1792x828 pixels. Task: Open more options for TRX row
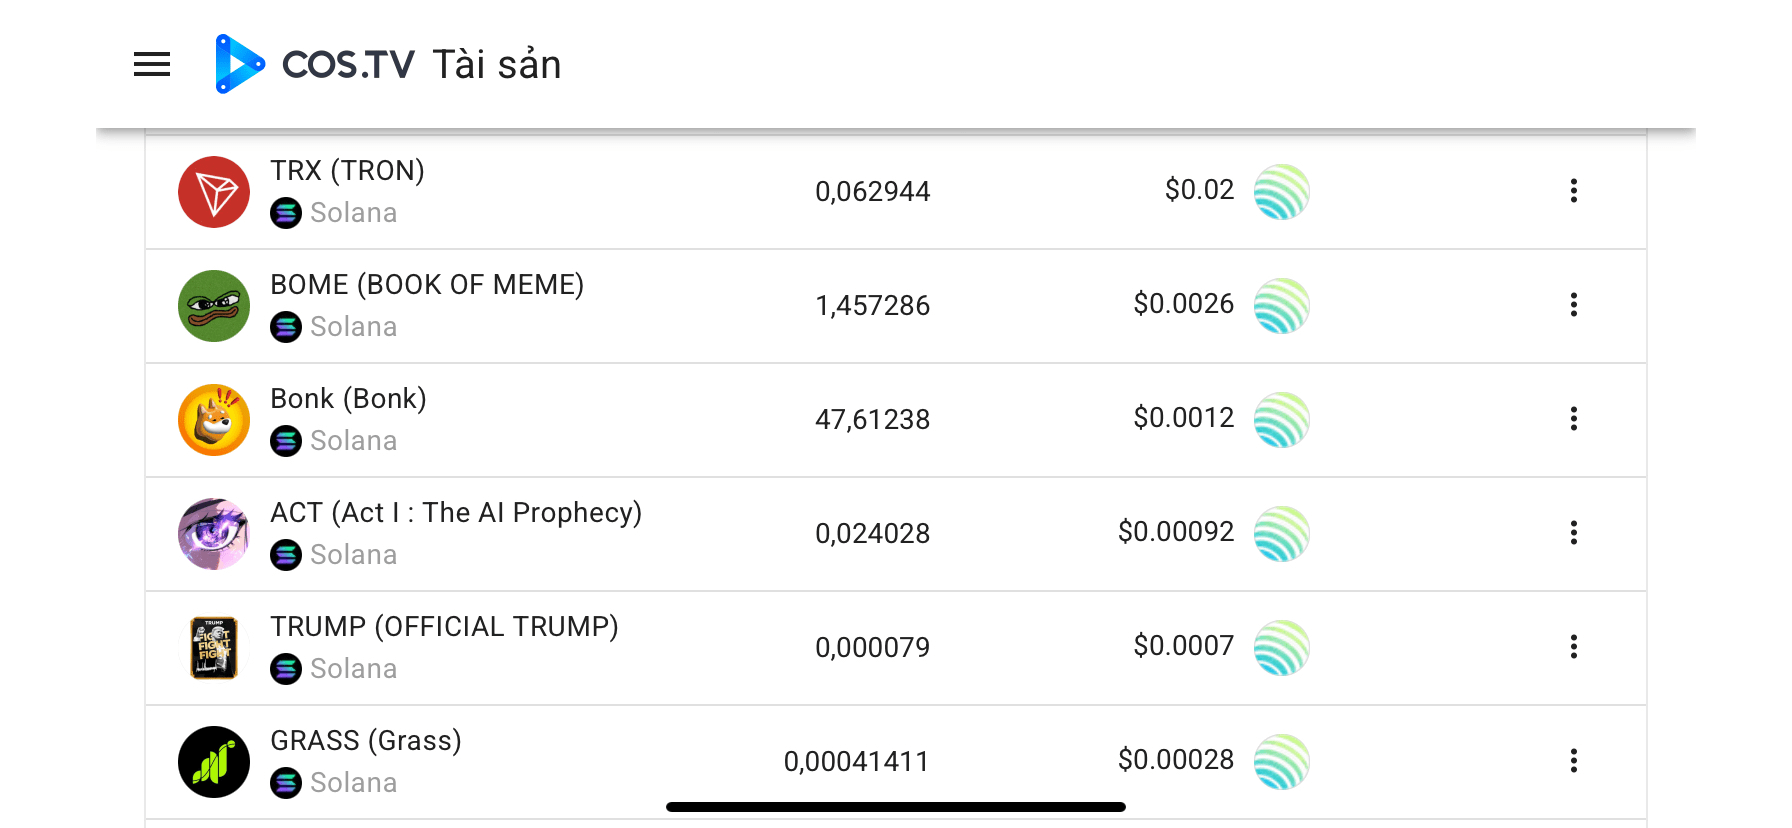point(1574,191)
